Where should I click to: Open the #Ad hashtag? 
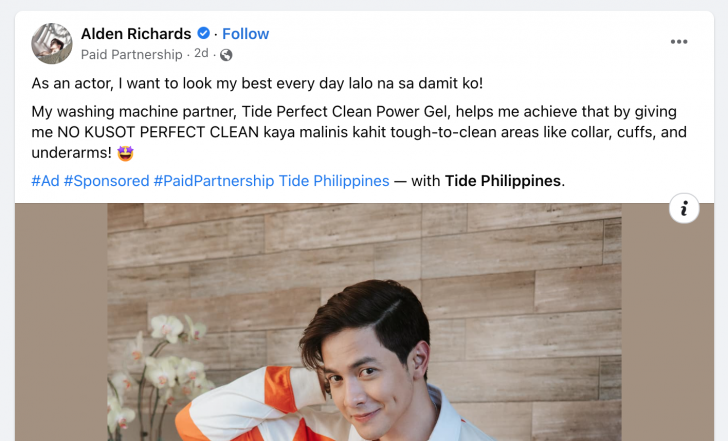pos(46,181)
